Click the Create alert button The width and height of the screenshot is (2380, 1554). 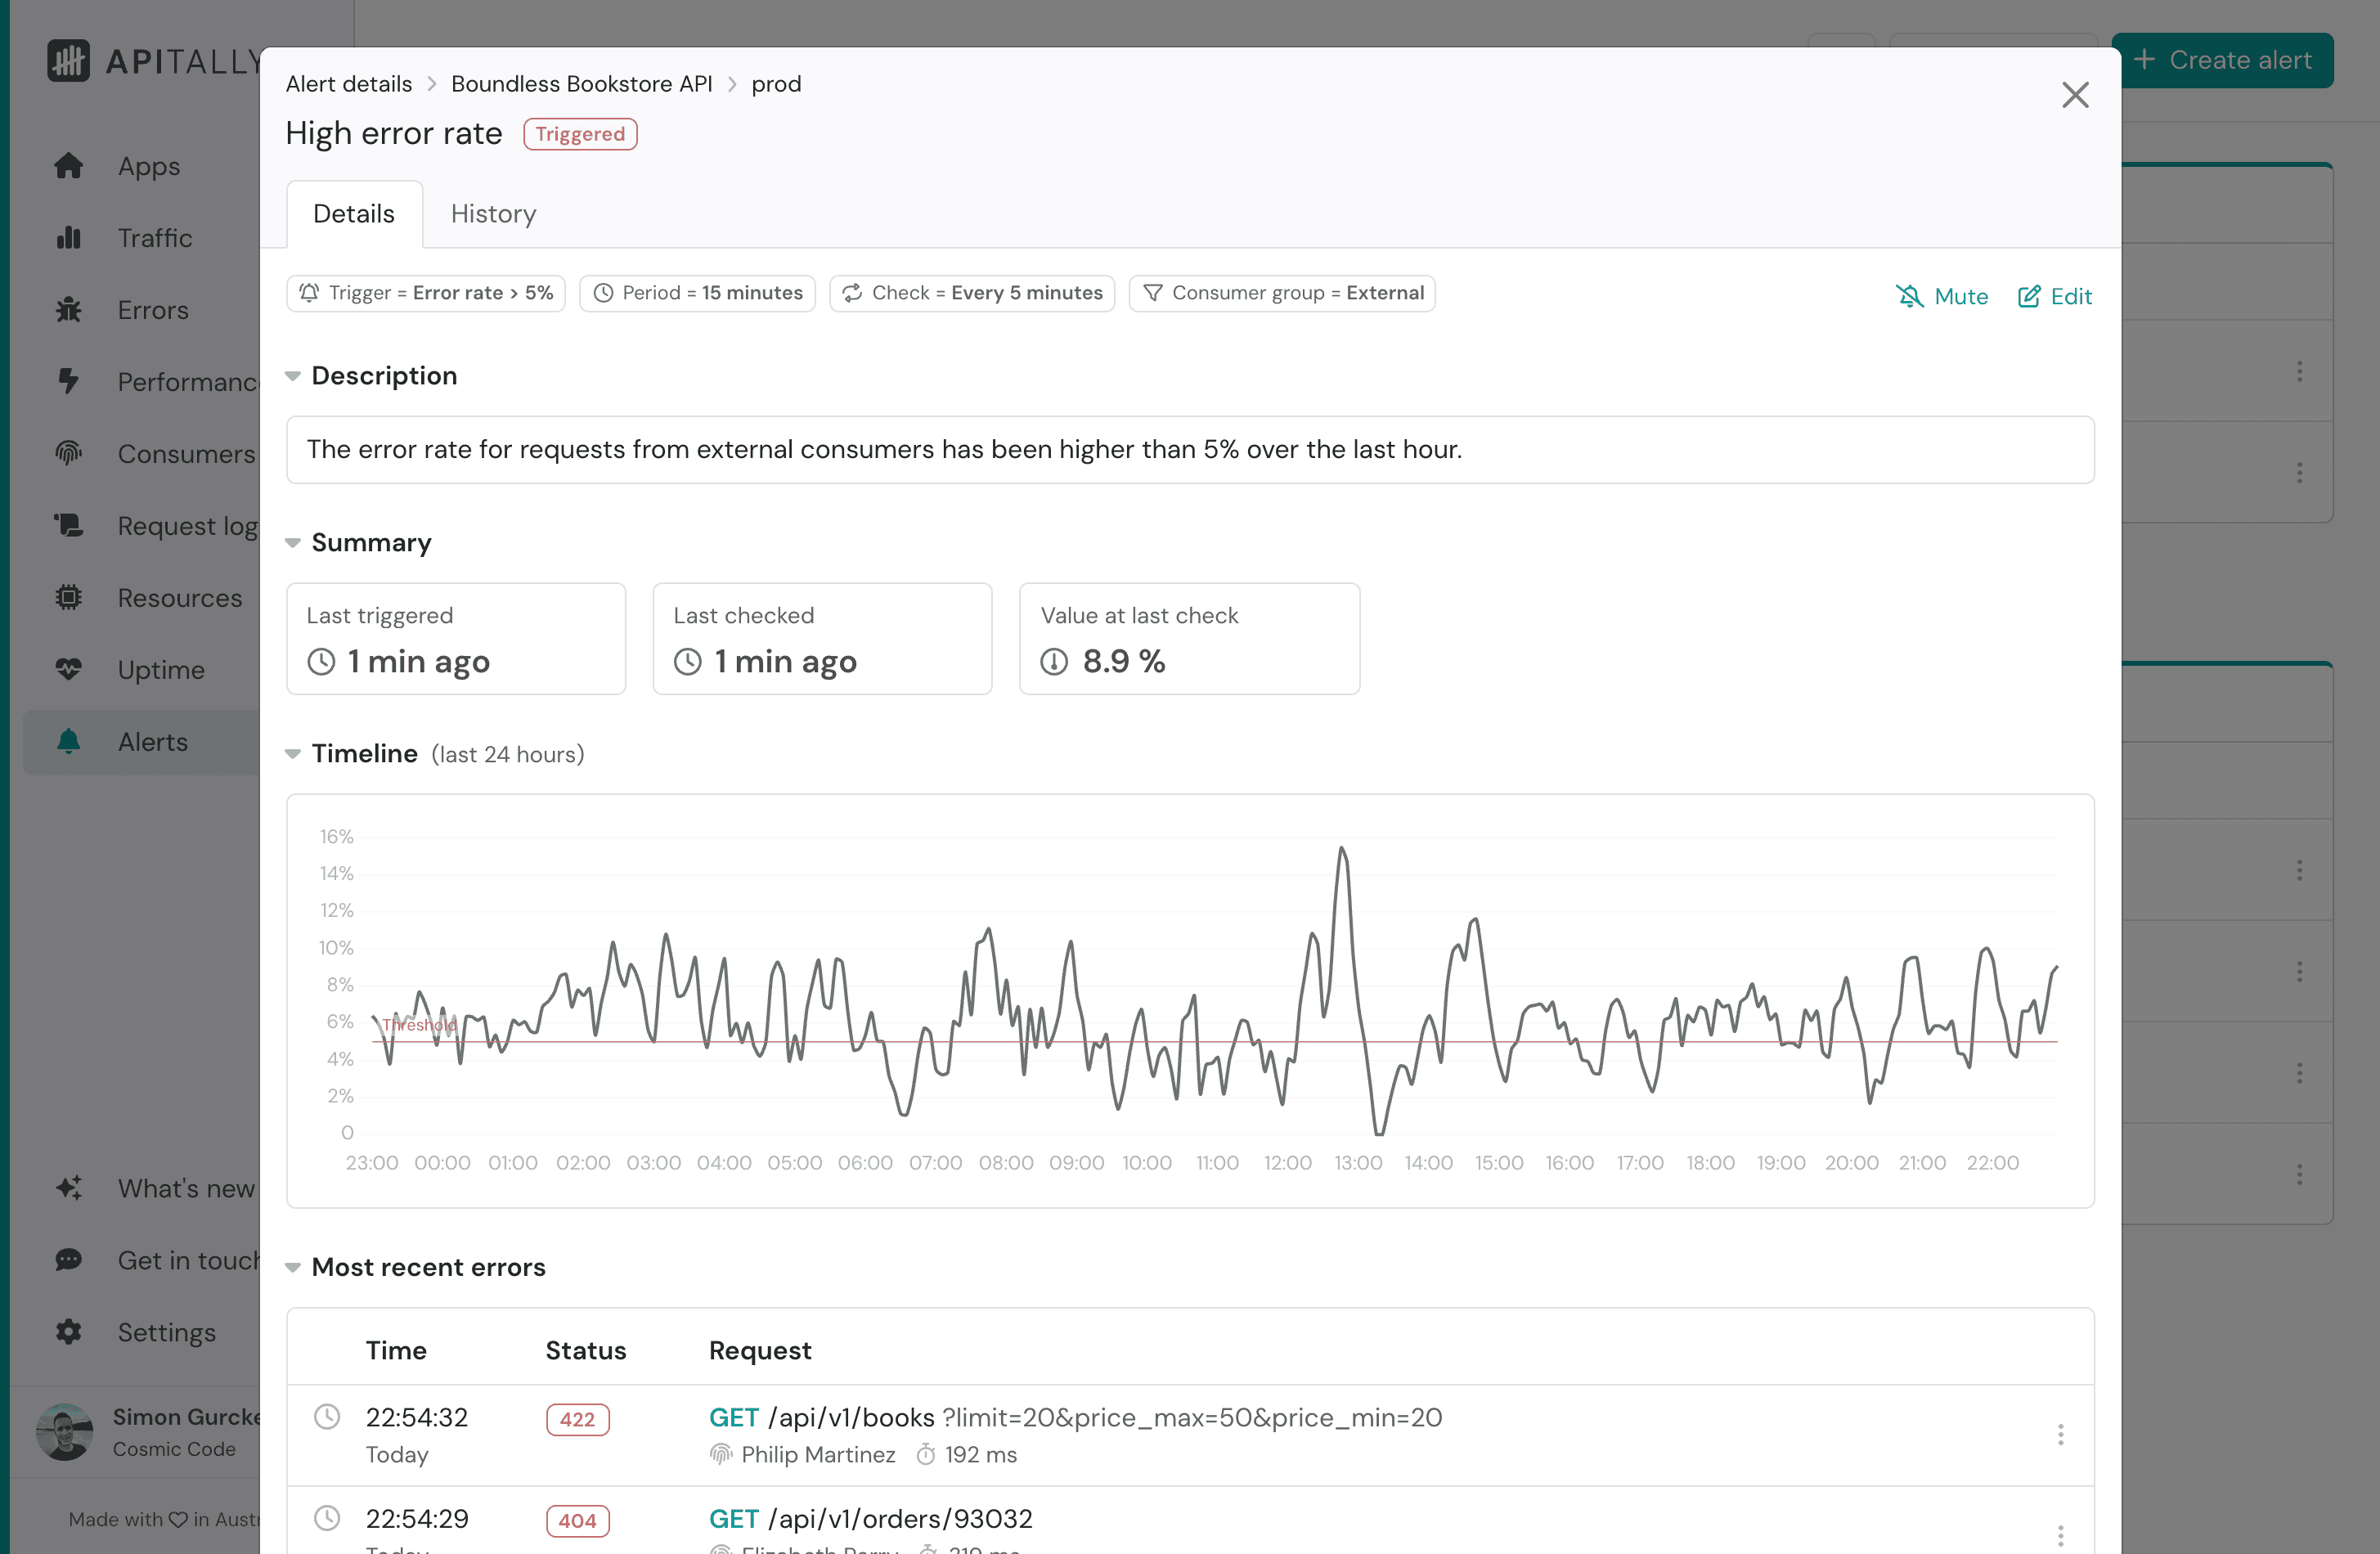[x=2223, y=60]
